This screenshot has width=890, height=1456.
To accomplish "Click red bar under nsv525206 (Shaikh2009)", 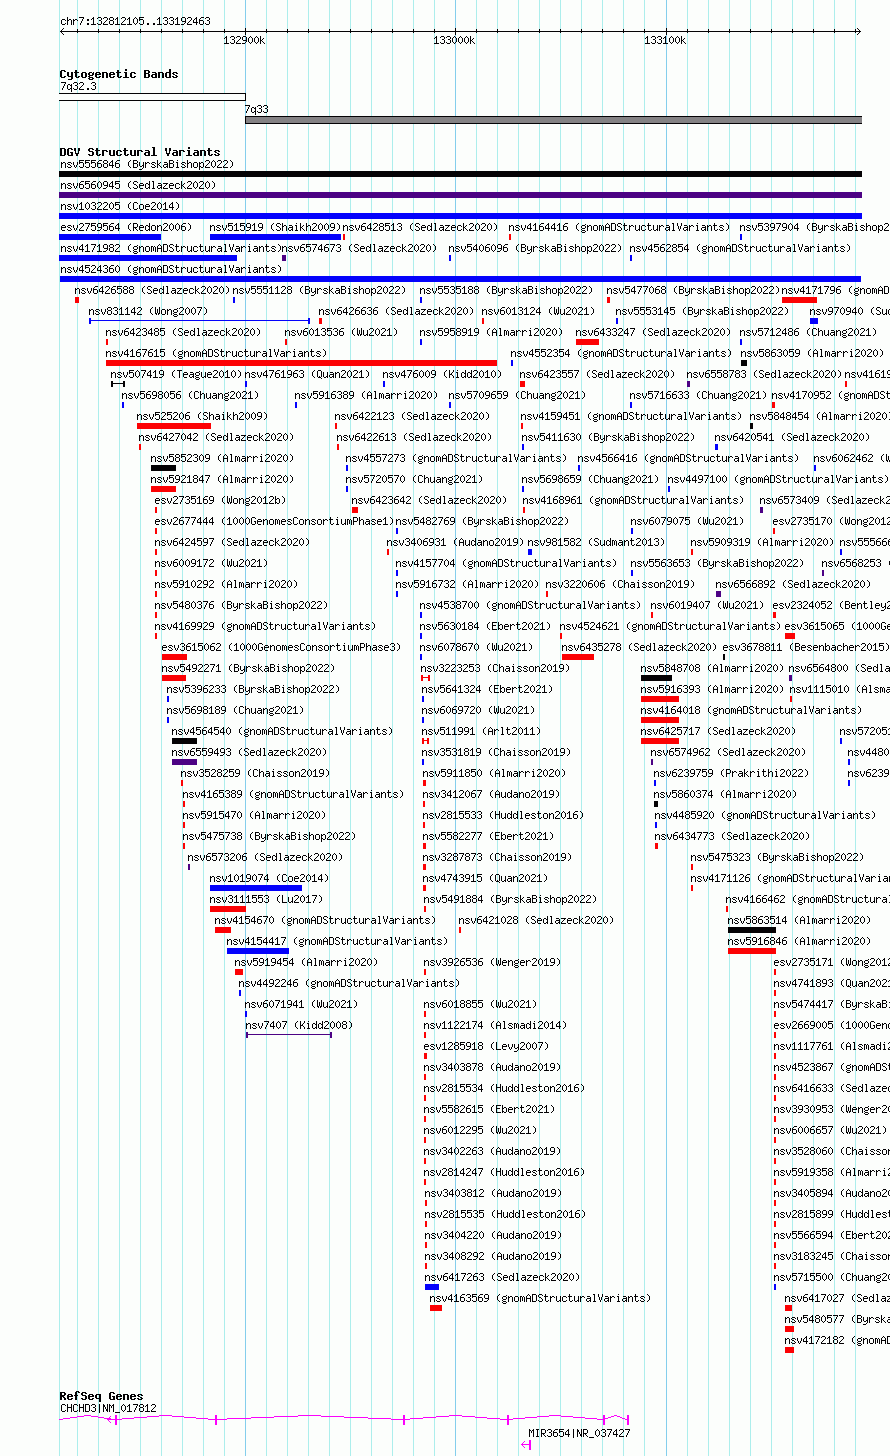I will [x=174, y=426].
